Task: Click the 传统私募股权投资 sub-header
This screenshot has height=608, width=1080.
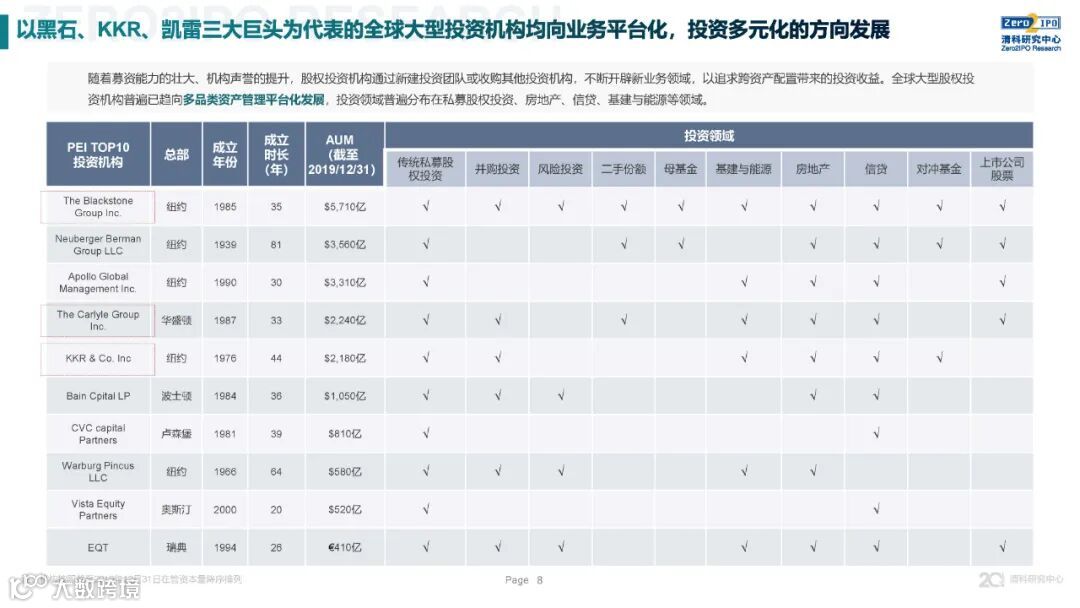Action: (x=425, y=169)
